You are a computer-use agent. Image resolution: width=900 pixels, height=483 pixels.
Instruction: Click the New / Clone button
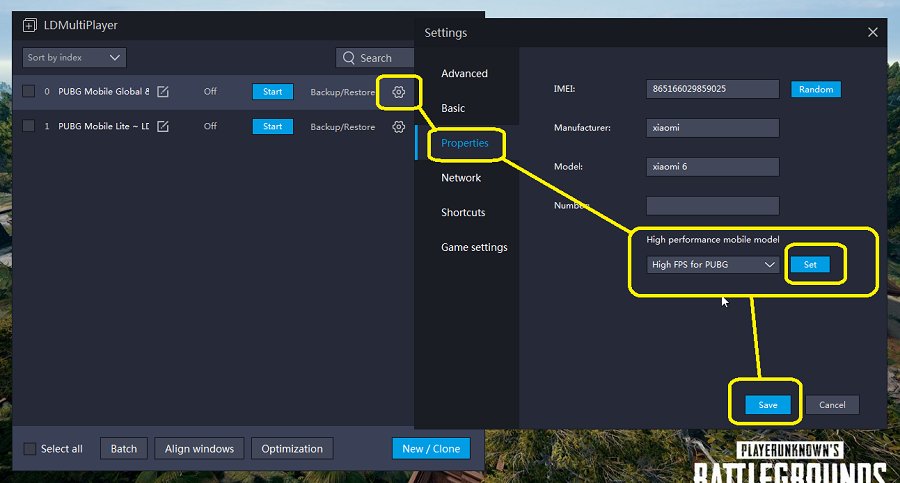(x=431, y=449)
